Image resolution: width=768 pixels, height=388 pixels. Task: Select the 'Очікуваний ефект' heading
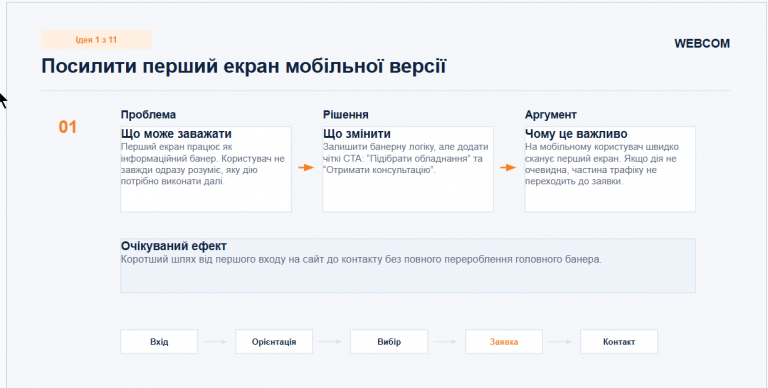coord(174,246)
